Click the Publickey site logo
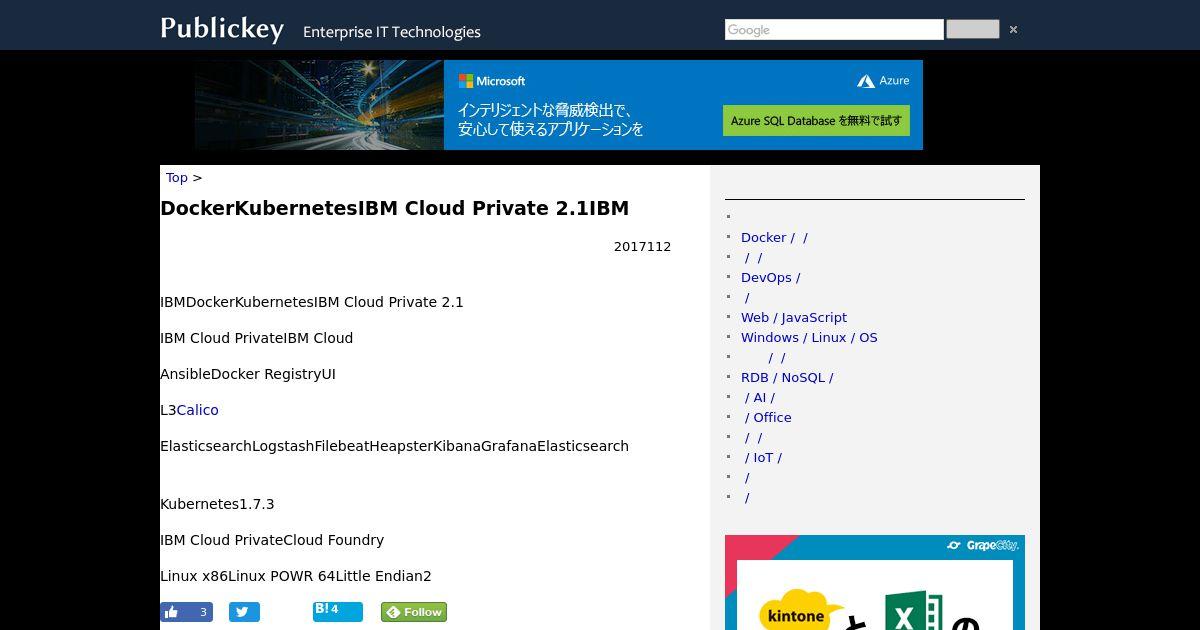 (x=222, y=29)
